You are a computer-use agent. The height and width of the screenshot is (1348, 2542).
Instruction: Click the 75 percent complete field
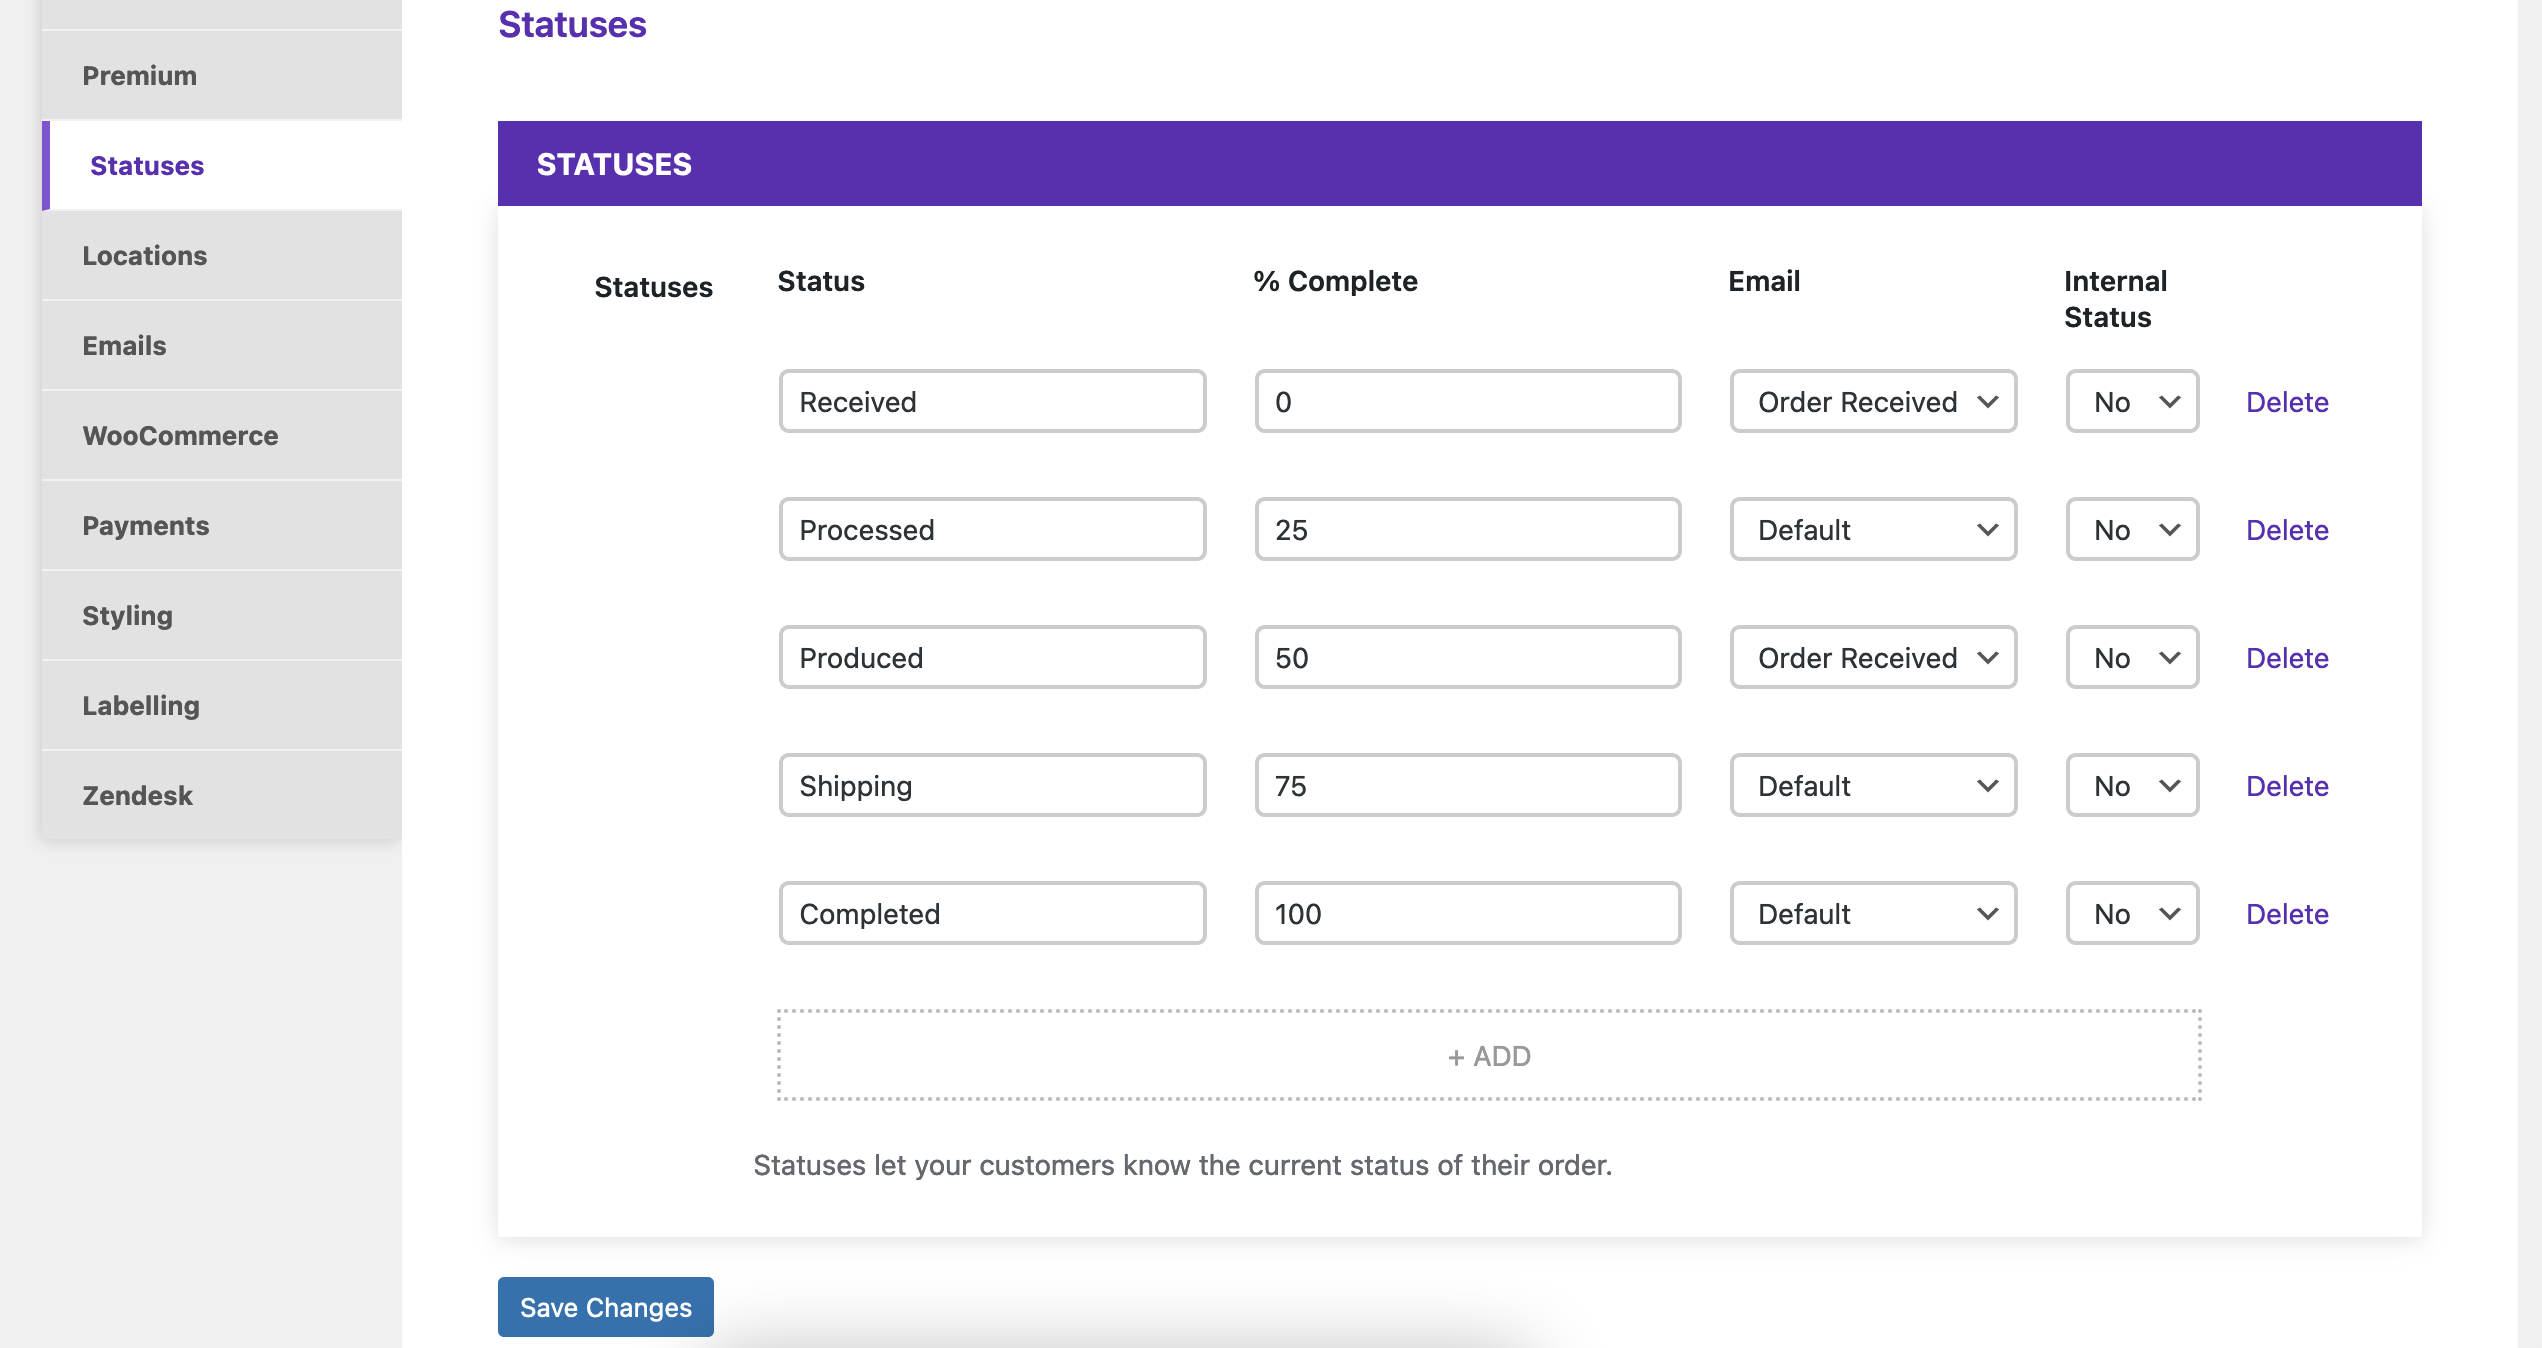(1467, 785)
